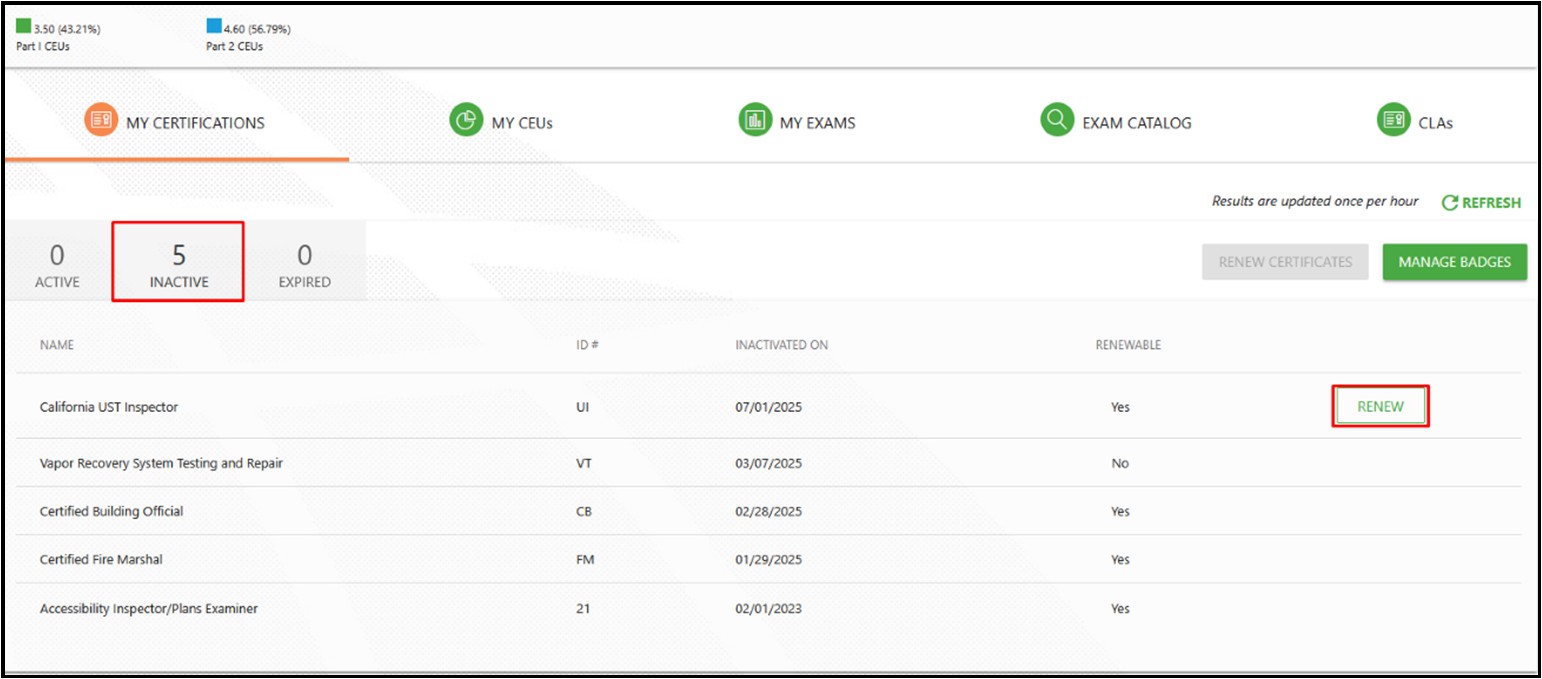Go to the MY EXAMS tab

pyautogui.click(x=797, y=122)
